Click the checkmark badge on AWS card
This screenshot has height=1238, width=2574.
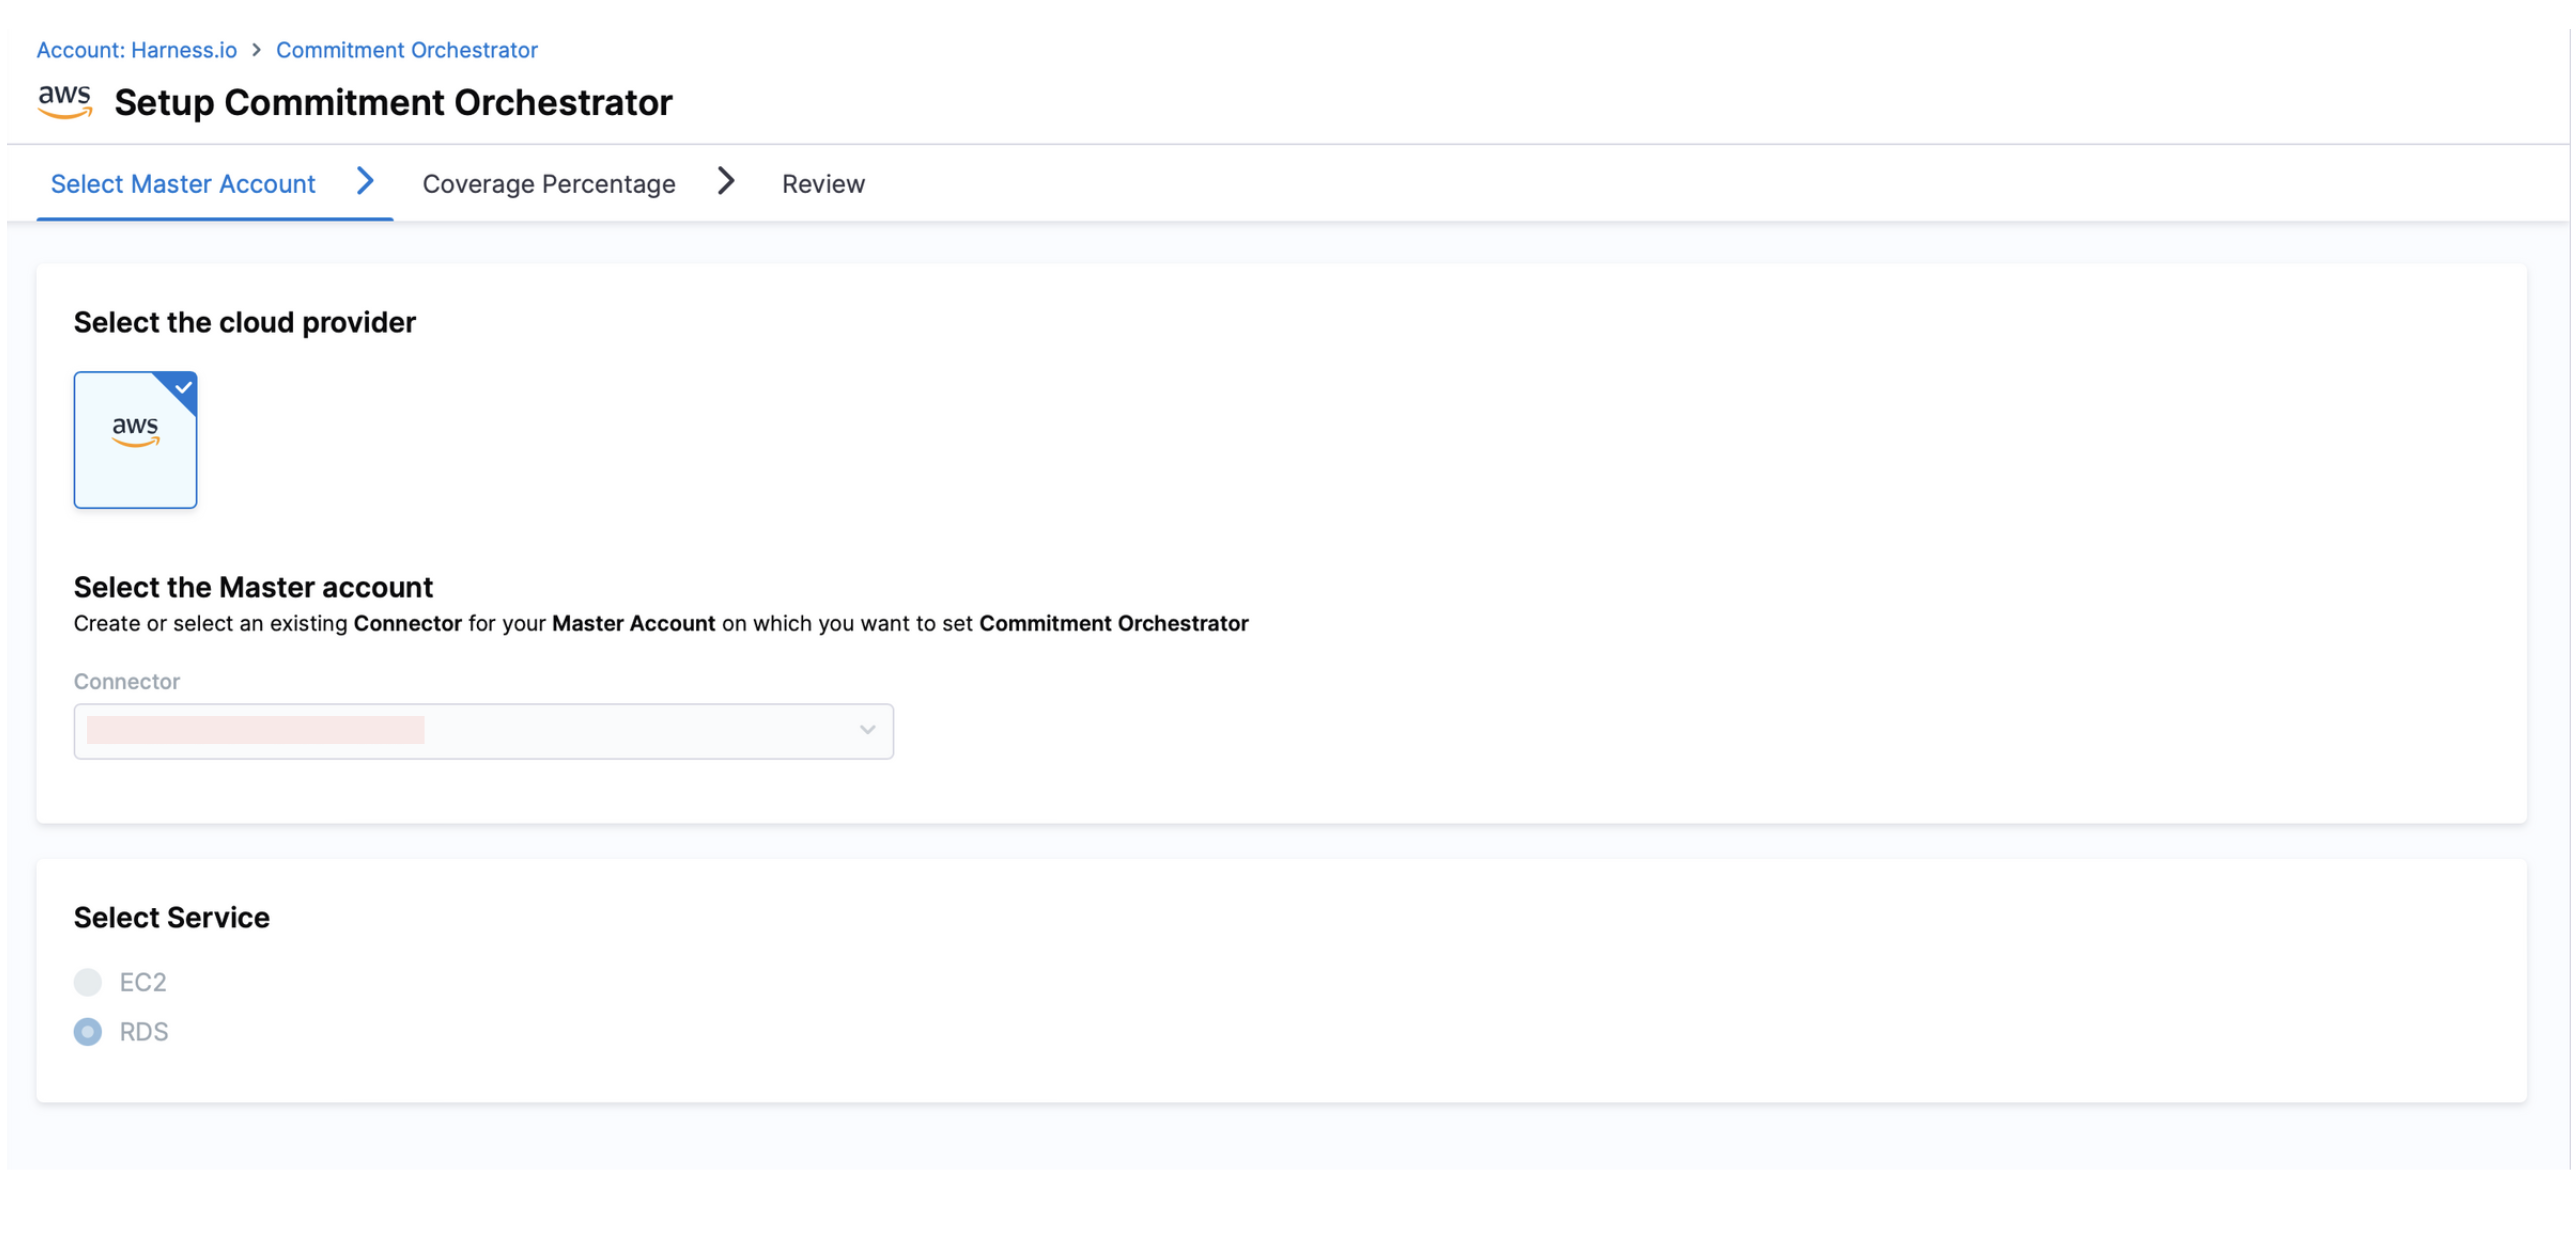183,387
